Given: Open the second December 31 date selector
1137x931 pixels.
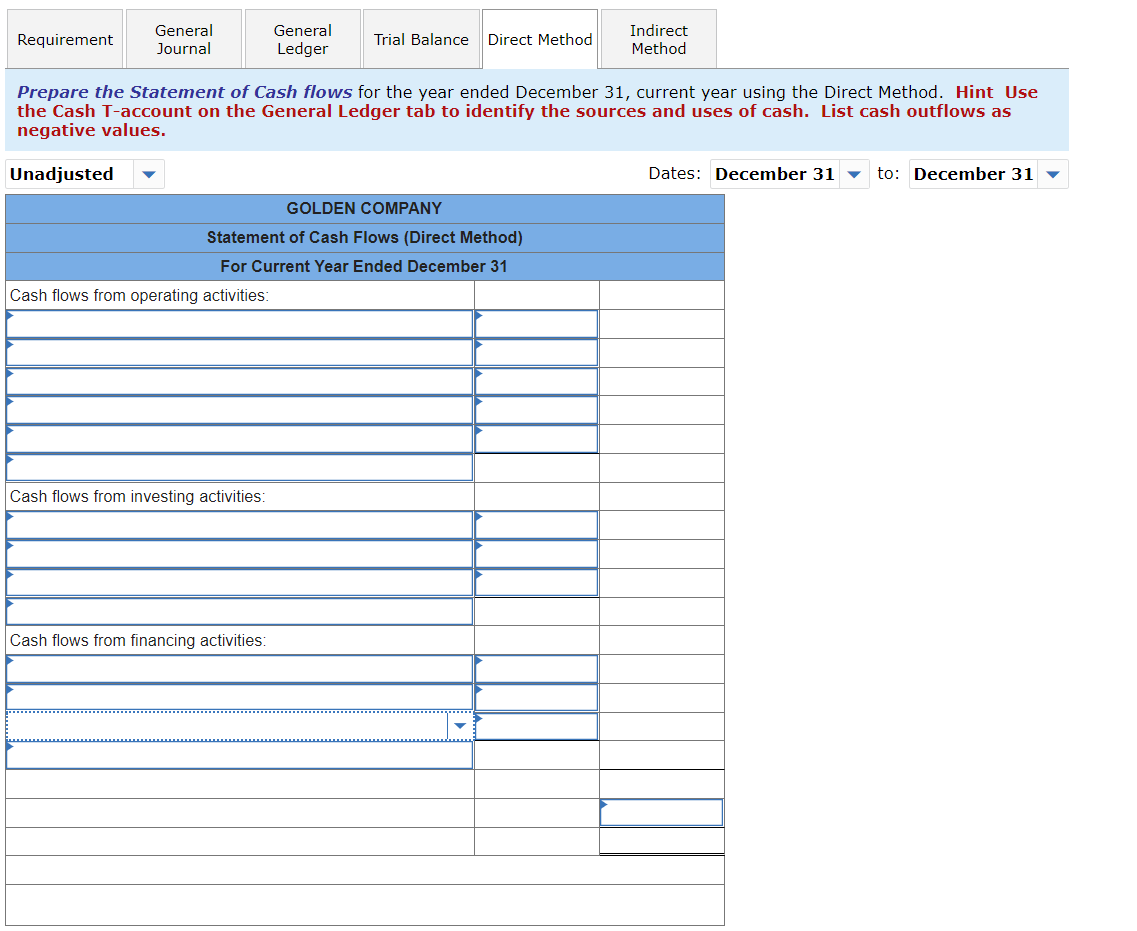Looking at the screenshot, I should point(1052,173).
